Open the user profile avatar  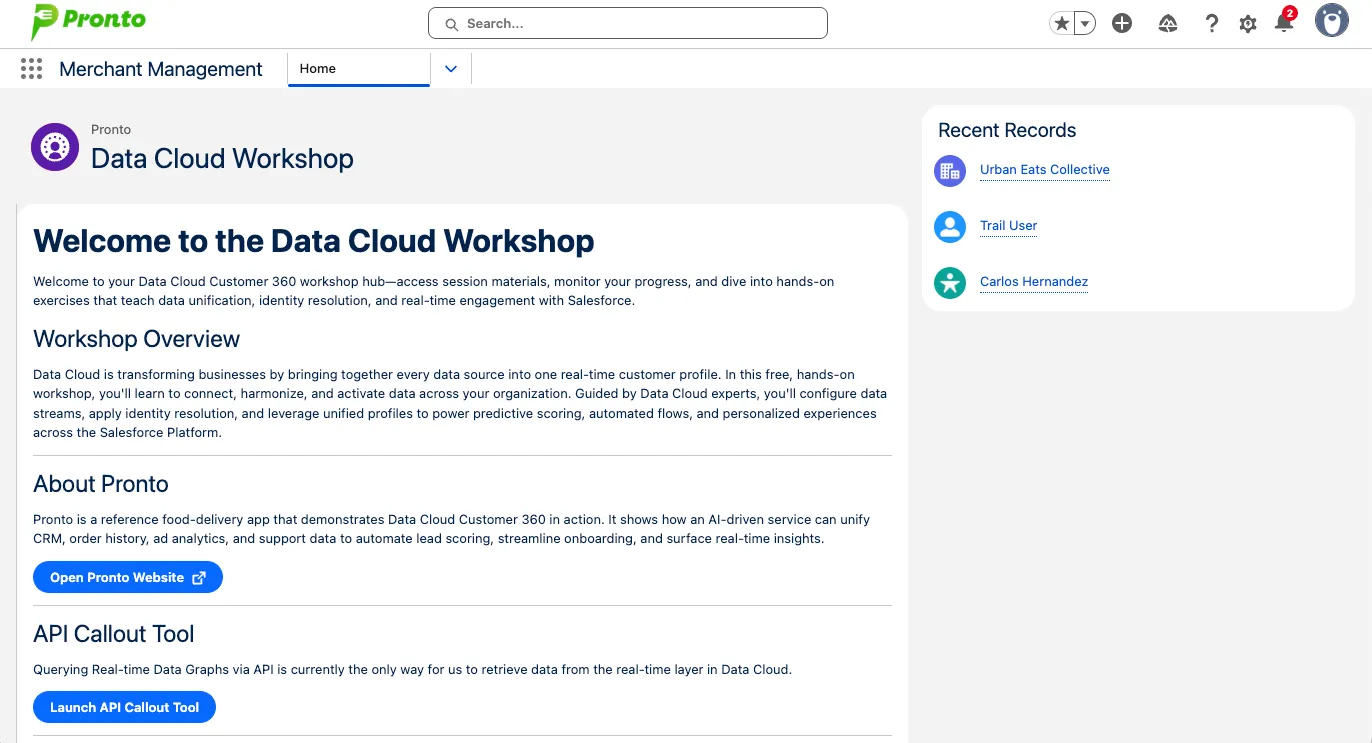pos(1331,21)
